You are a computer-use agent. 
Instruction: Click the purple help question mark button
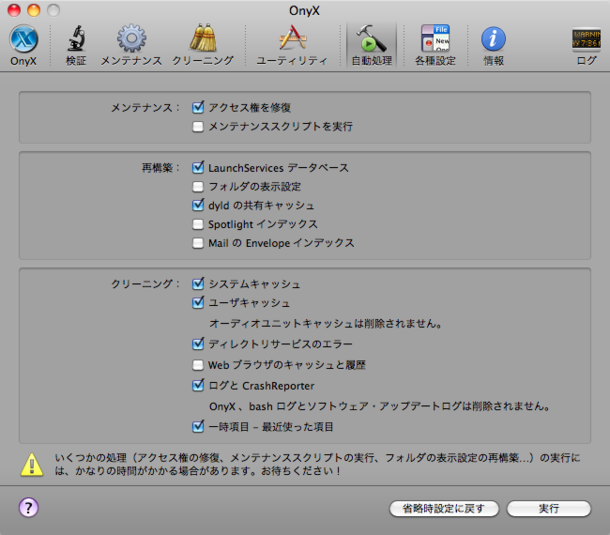[28, 507]
